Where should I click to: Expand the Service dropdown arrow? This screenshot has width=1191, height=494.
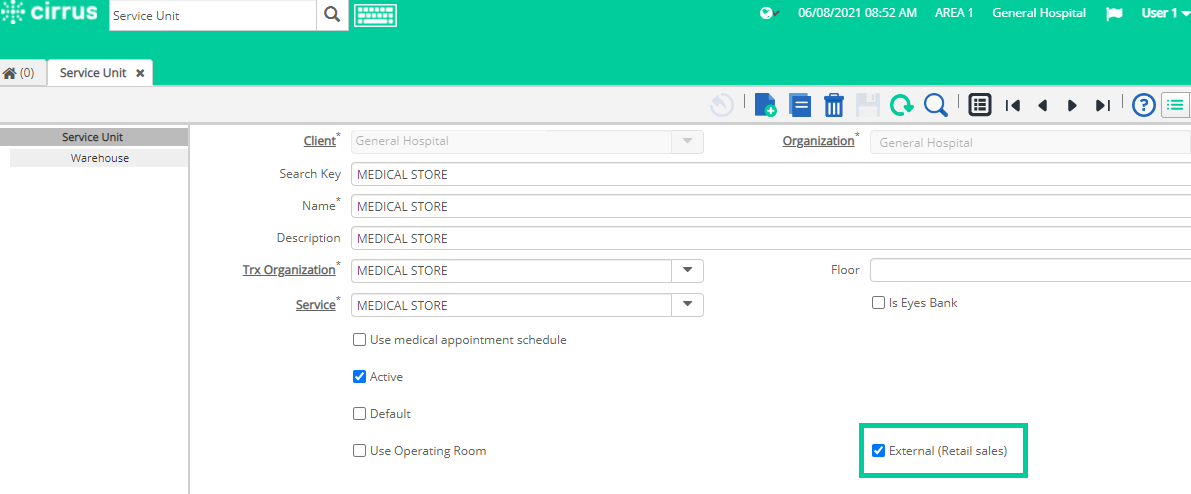coord(687,305)
